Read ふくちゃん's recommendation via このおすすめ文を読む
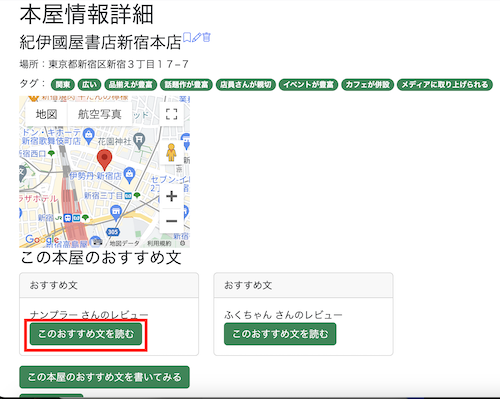 coord(280,334)
